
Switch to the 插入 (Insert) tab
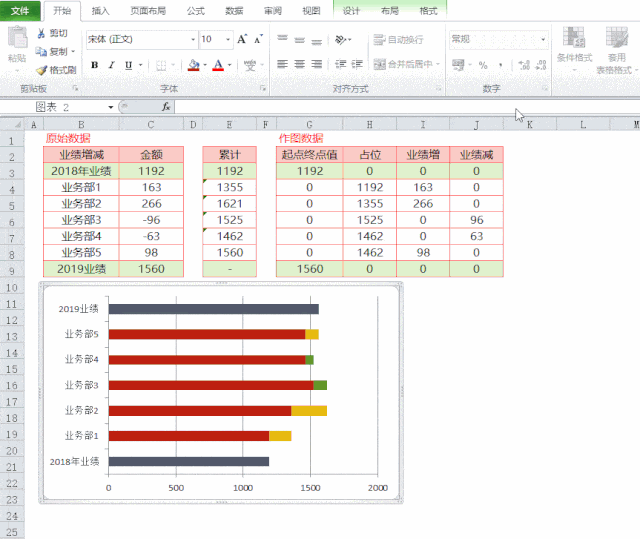pyautogui.click(x=100, y=11)
